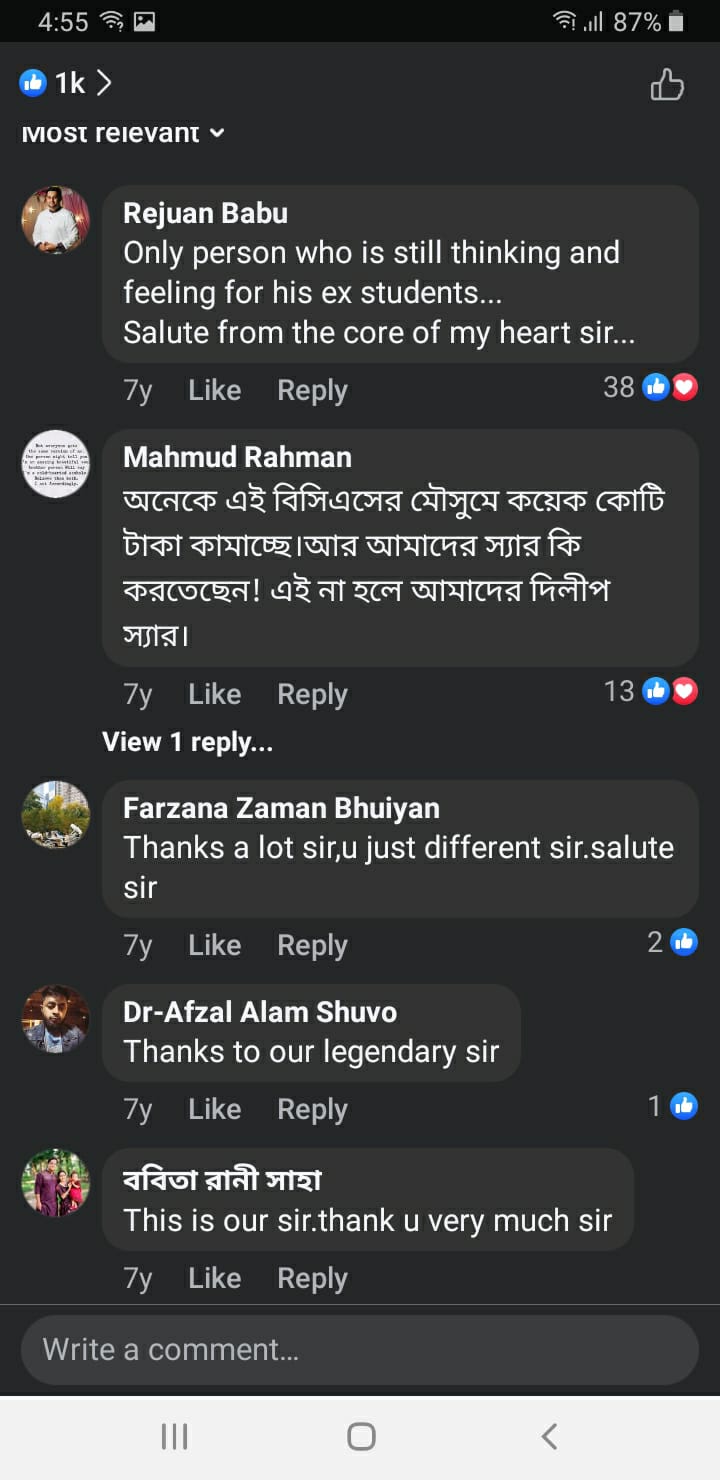This screenshot has height=1480, width=720.
Task: Like Dr-Afzal Alam Shuvo's comment
Action: click(x=214, y=1109)
